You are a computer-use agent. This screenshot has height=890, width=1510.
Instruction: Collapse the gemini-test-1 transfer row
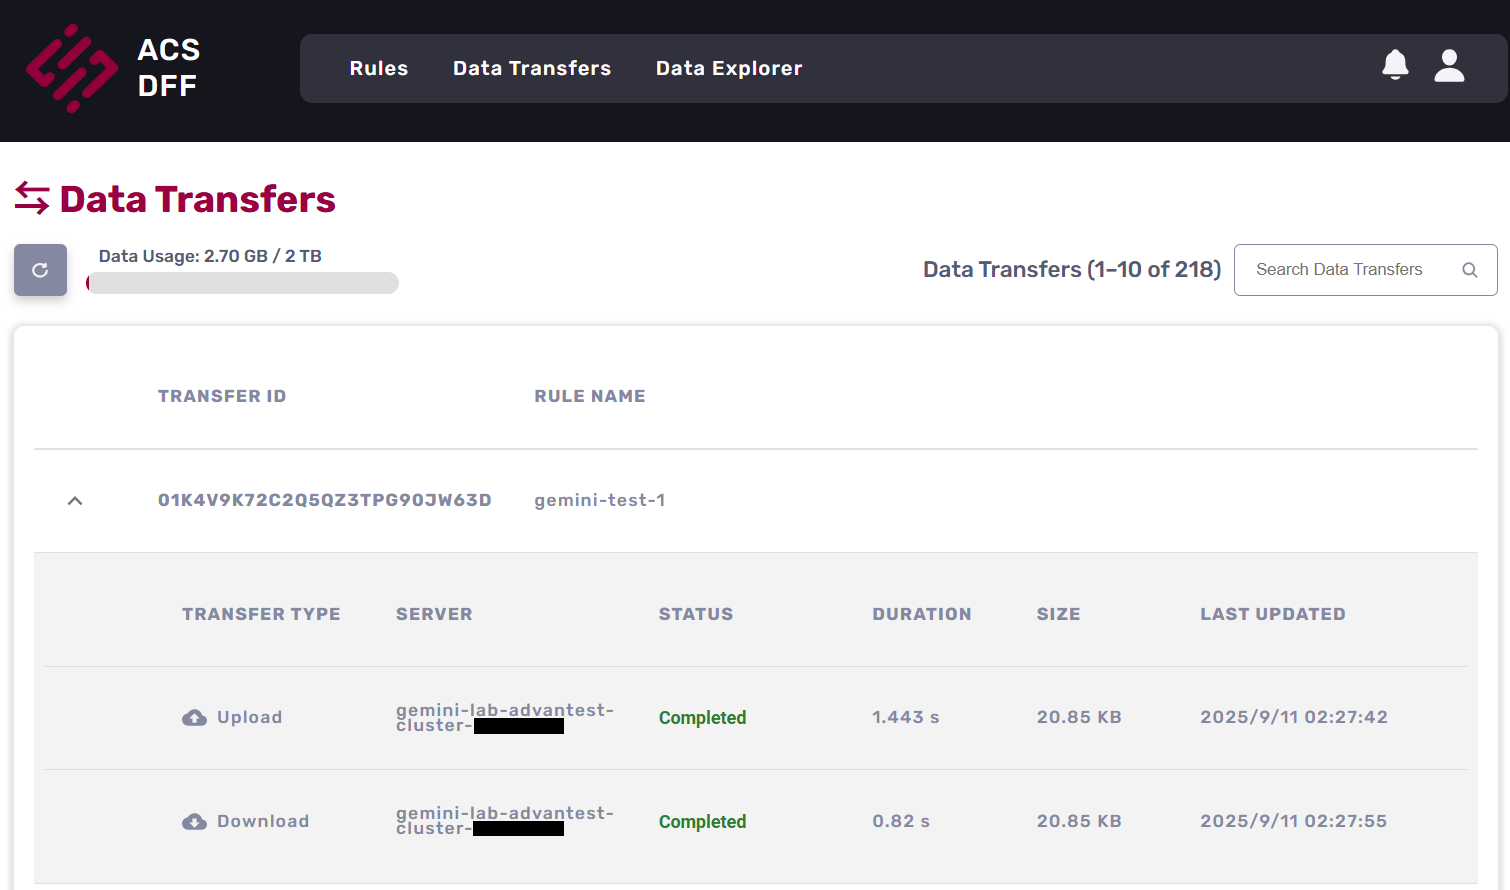[x=75, y=501]
